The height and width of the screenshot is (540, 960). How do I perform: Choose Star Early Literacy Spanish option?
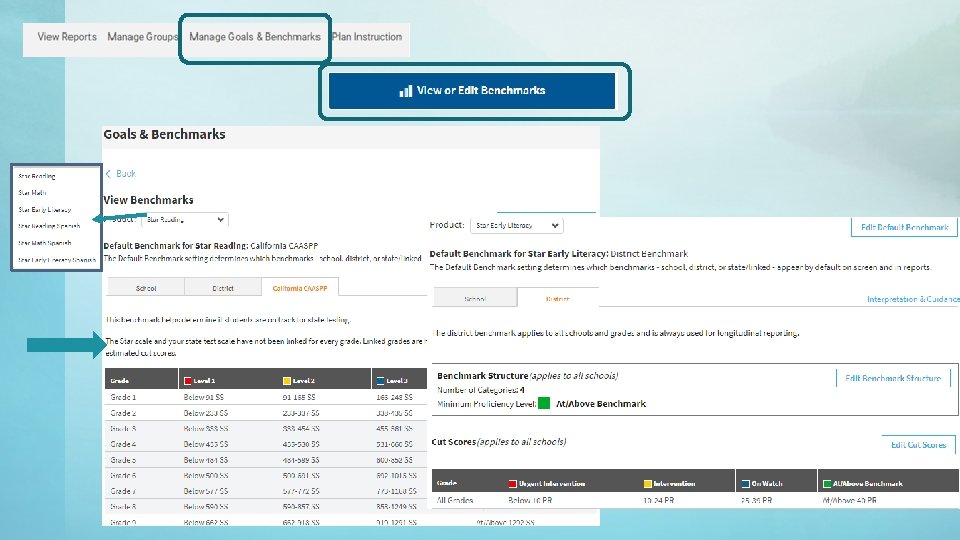click(x=57, y=260)
